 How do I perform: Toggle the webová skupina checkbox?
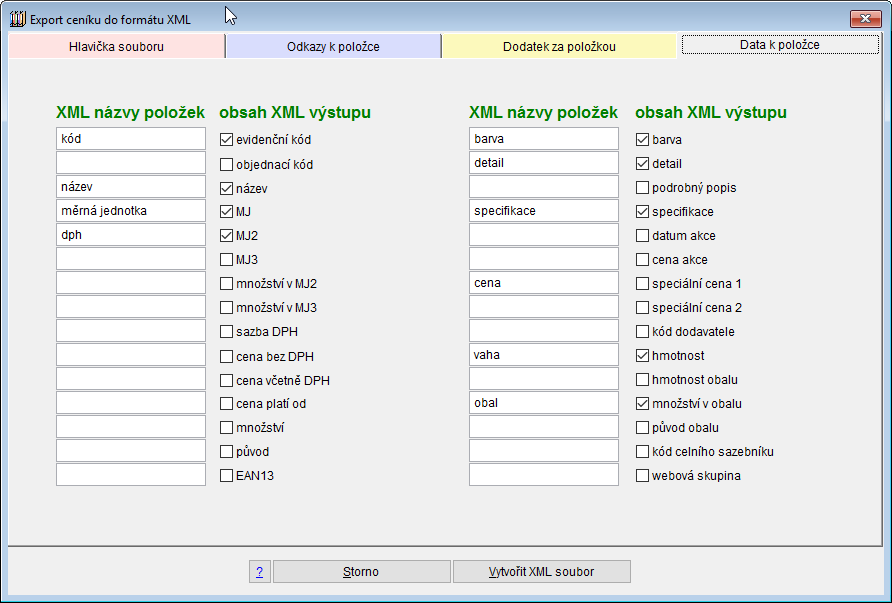click(x=643, y=476)
